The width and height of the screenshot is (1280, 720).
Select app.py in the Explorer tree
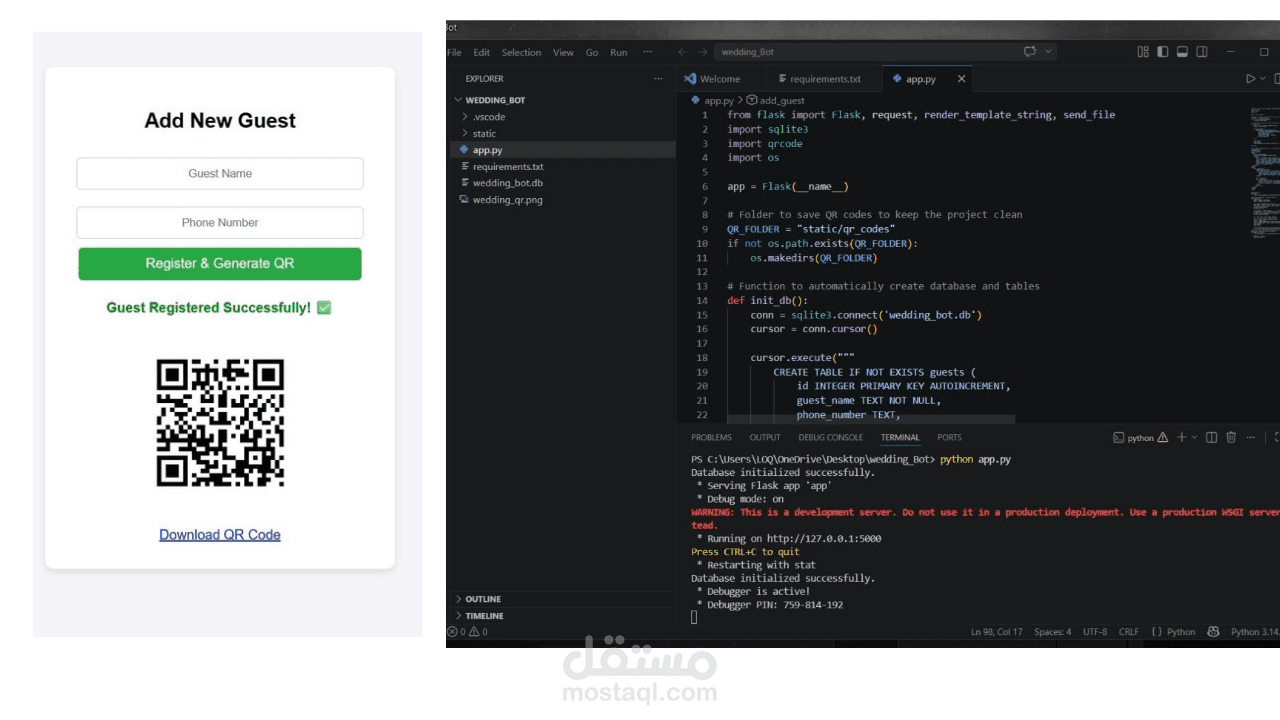point(561,150)
